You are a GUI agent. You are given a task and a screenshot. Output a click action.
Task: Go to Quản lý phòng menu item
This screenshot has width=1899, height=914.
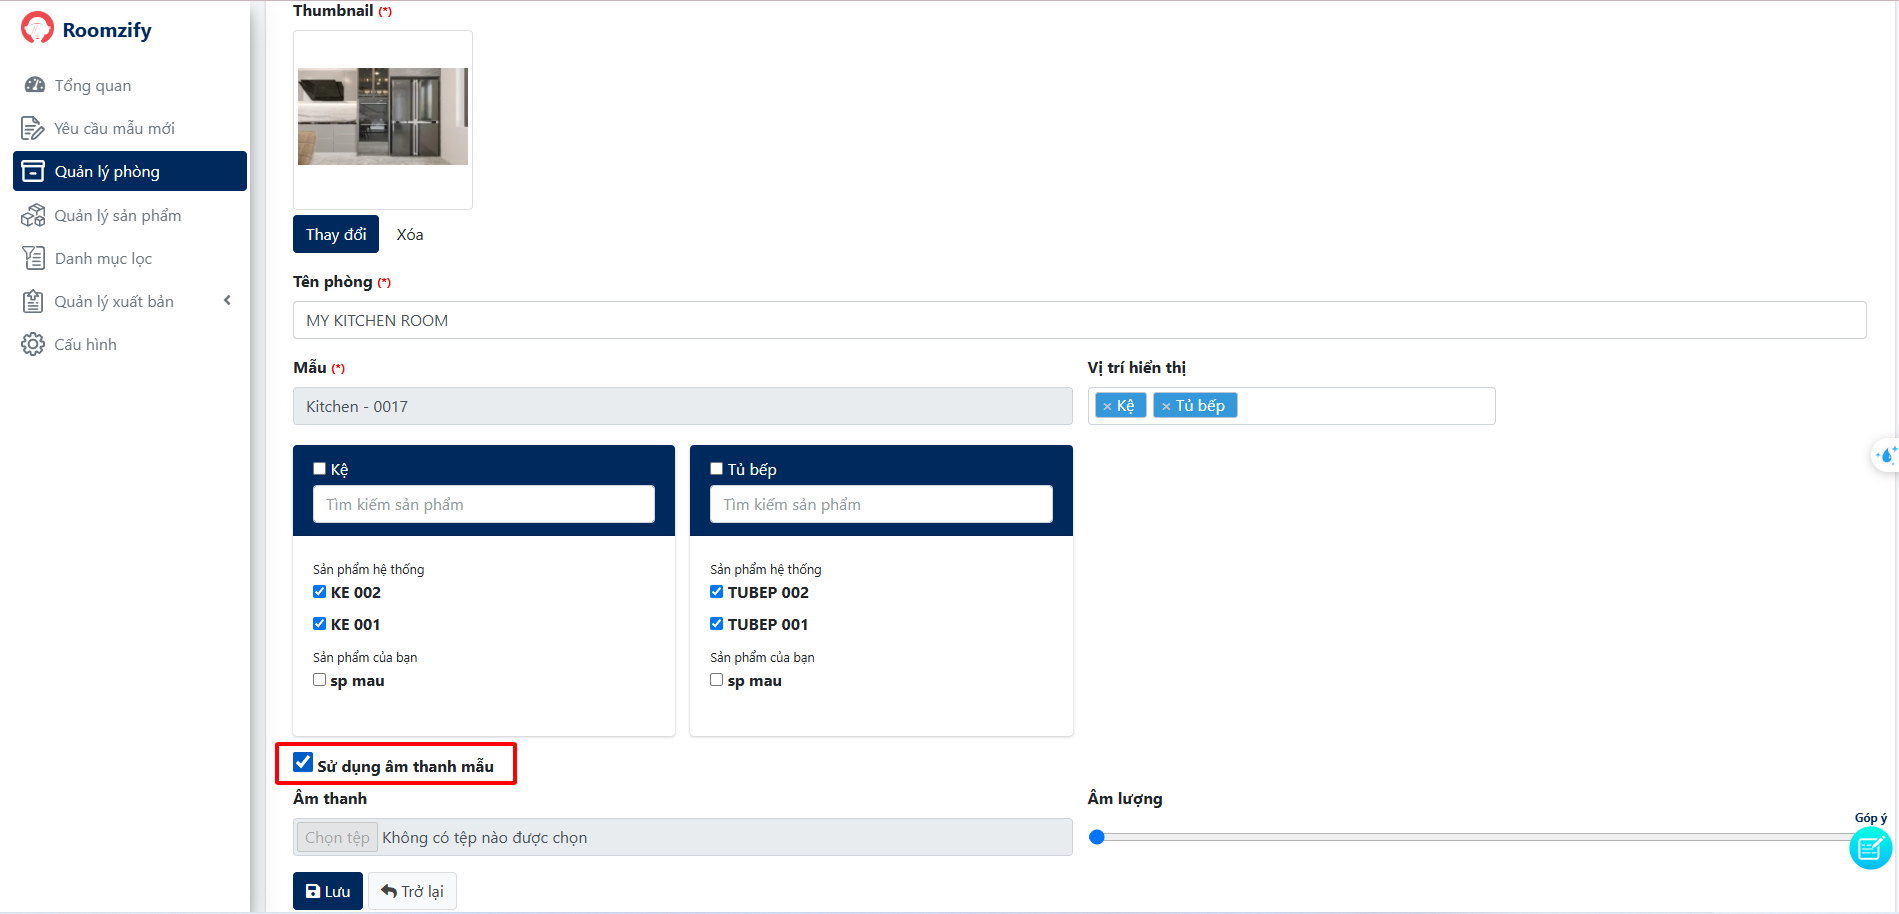(x=130, y=171)
